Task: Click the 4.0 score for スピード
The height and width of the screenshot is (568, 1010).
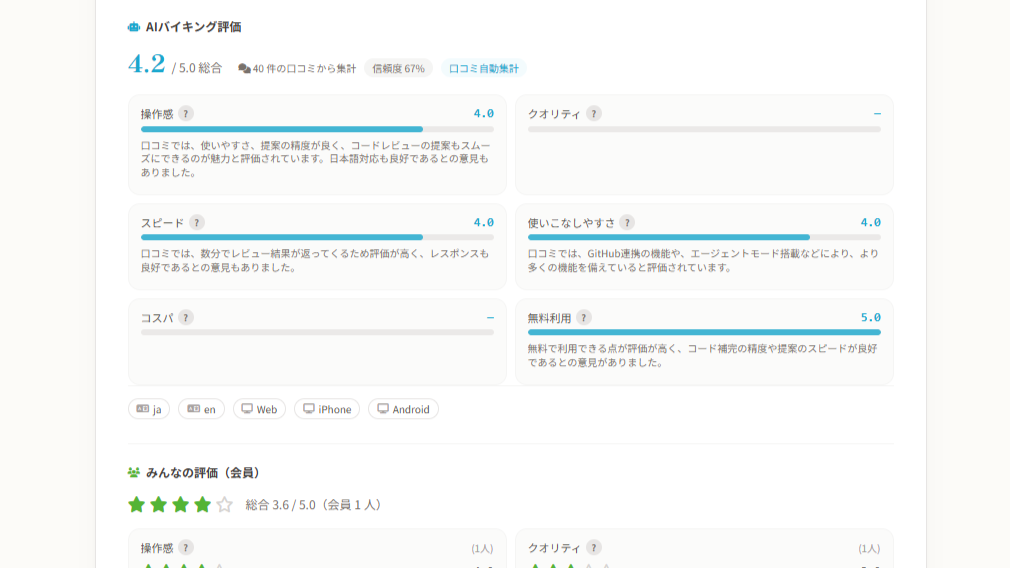Action: (484, 222)
